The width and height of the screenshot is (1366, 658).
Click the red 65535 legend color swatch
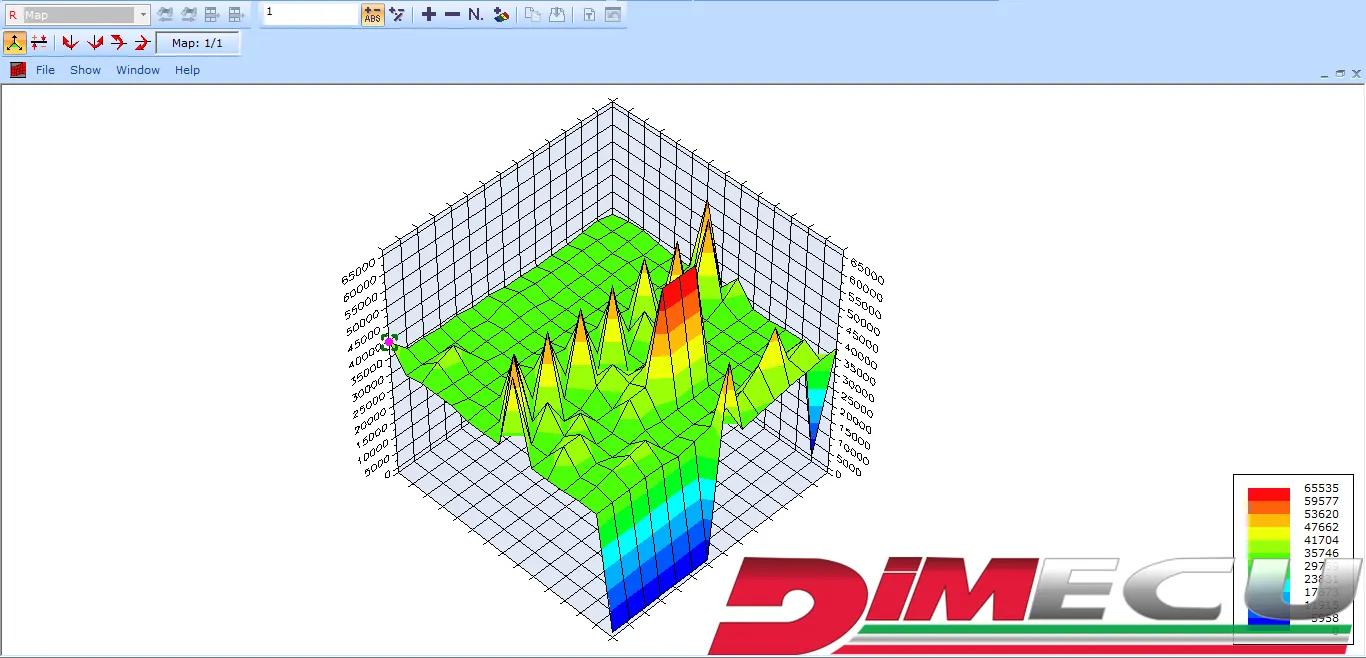click(1268, 494)
